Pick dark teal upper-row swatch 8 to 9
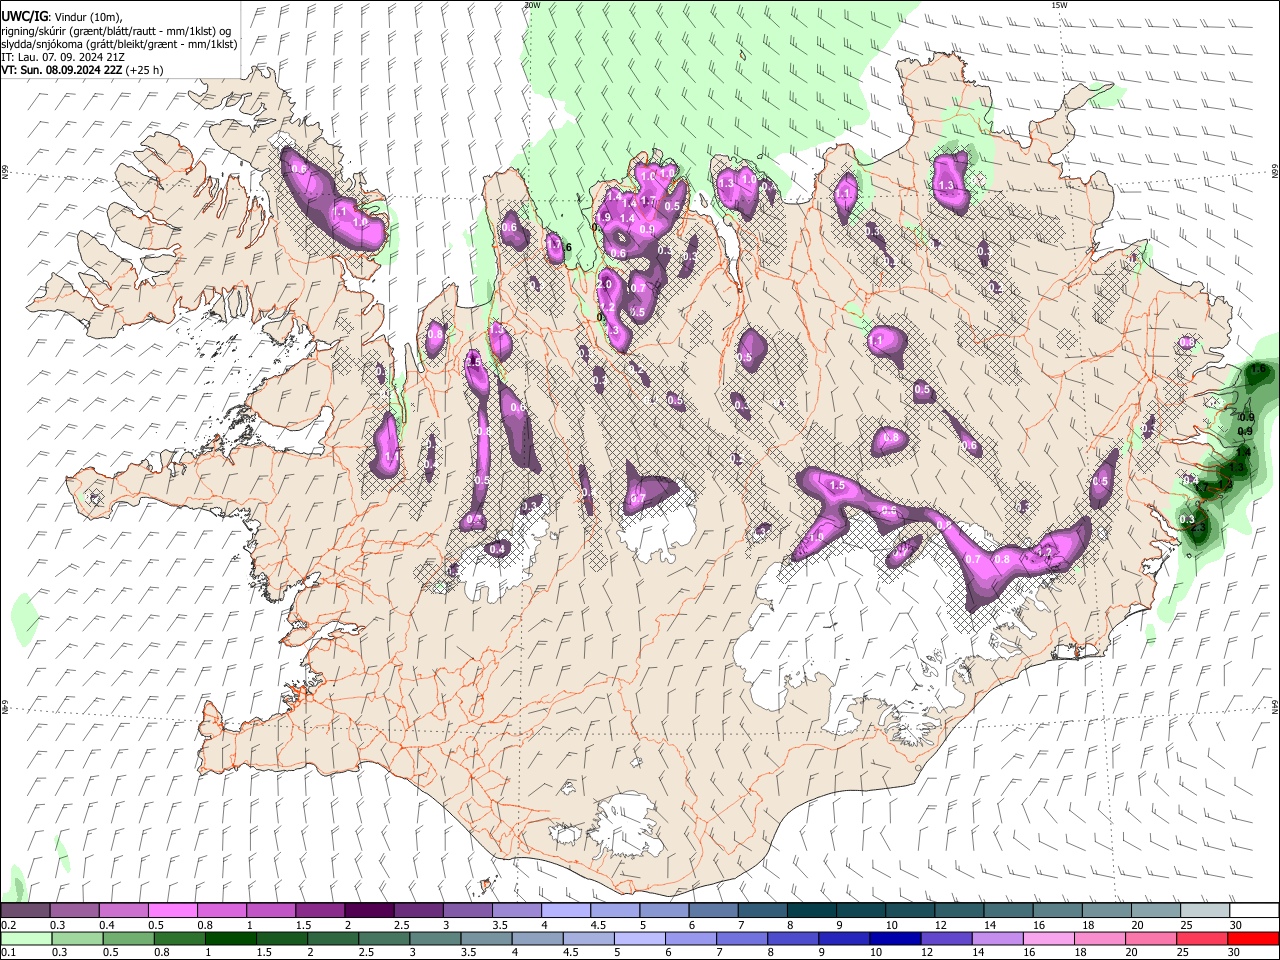 (x=811, y=910)
